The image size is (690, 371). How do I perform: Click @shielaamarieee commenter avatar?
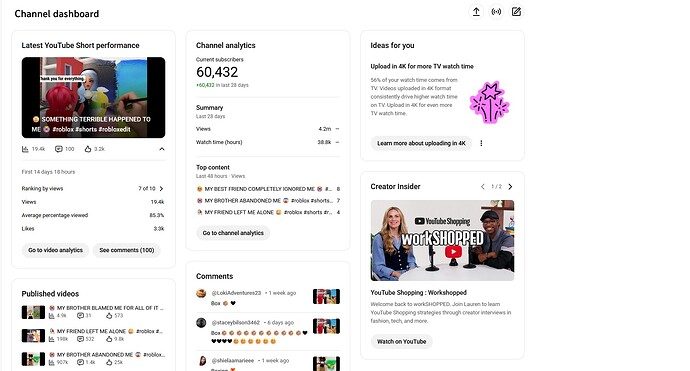[x=202, y=361]
